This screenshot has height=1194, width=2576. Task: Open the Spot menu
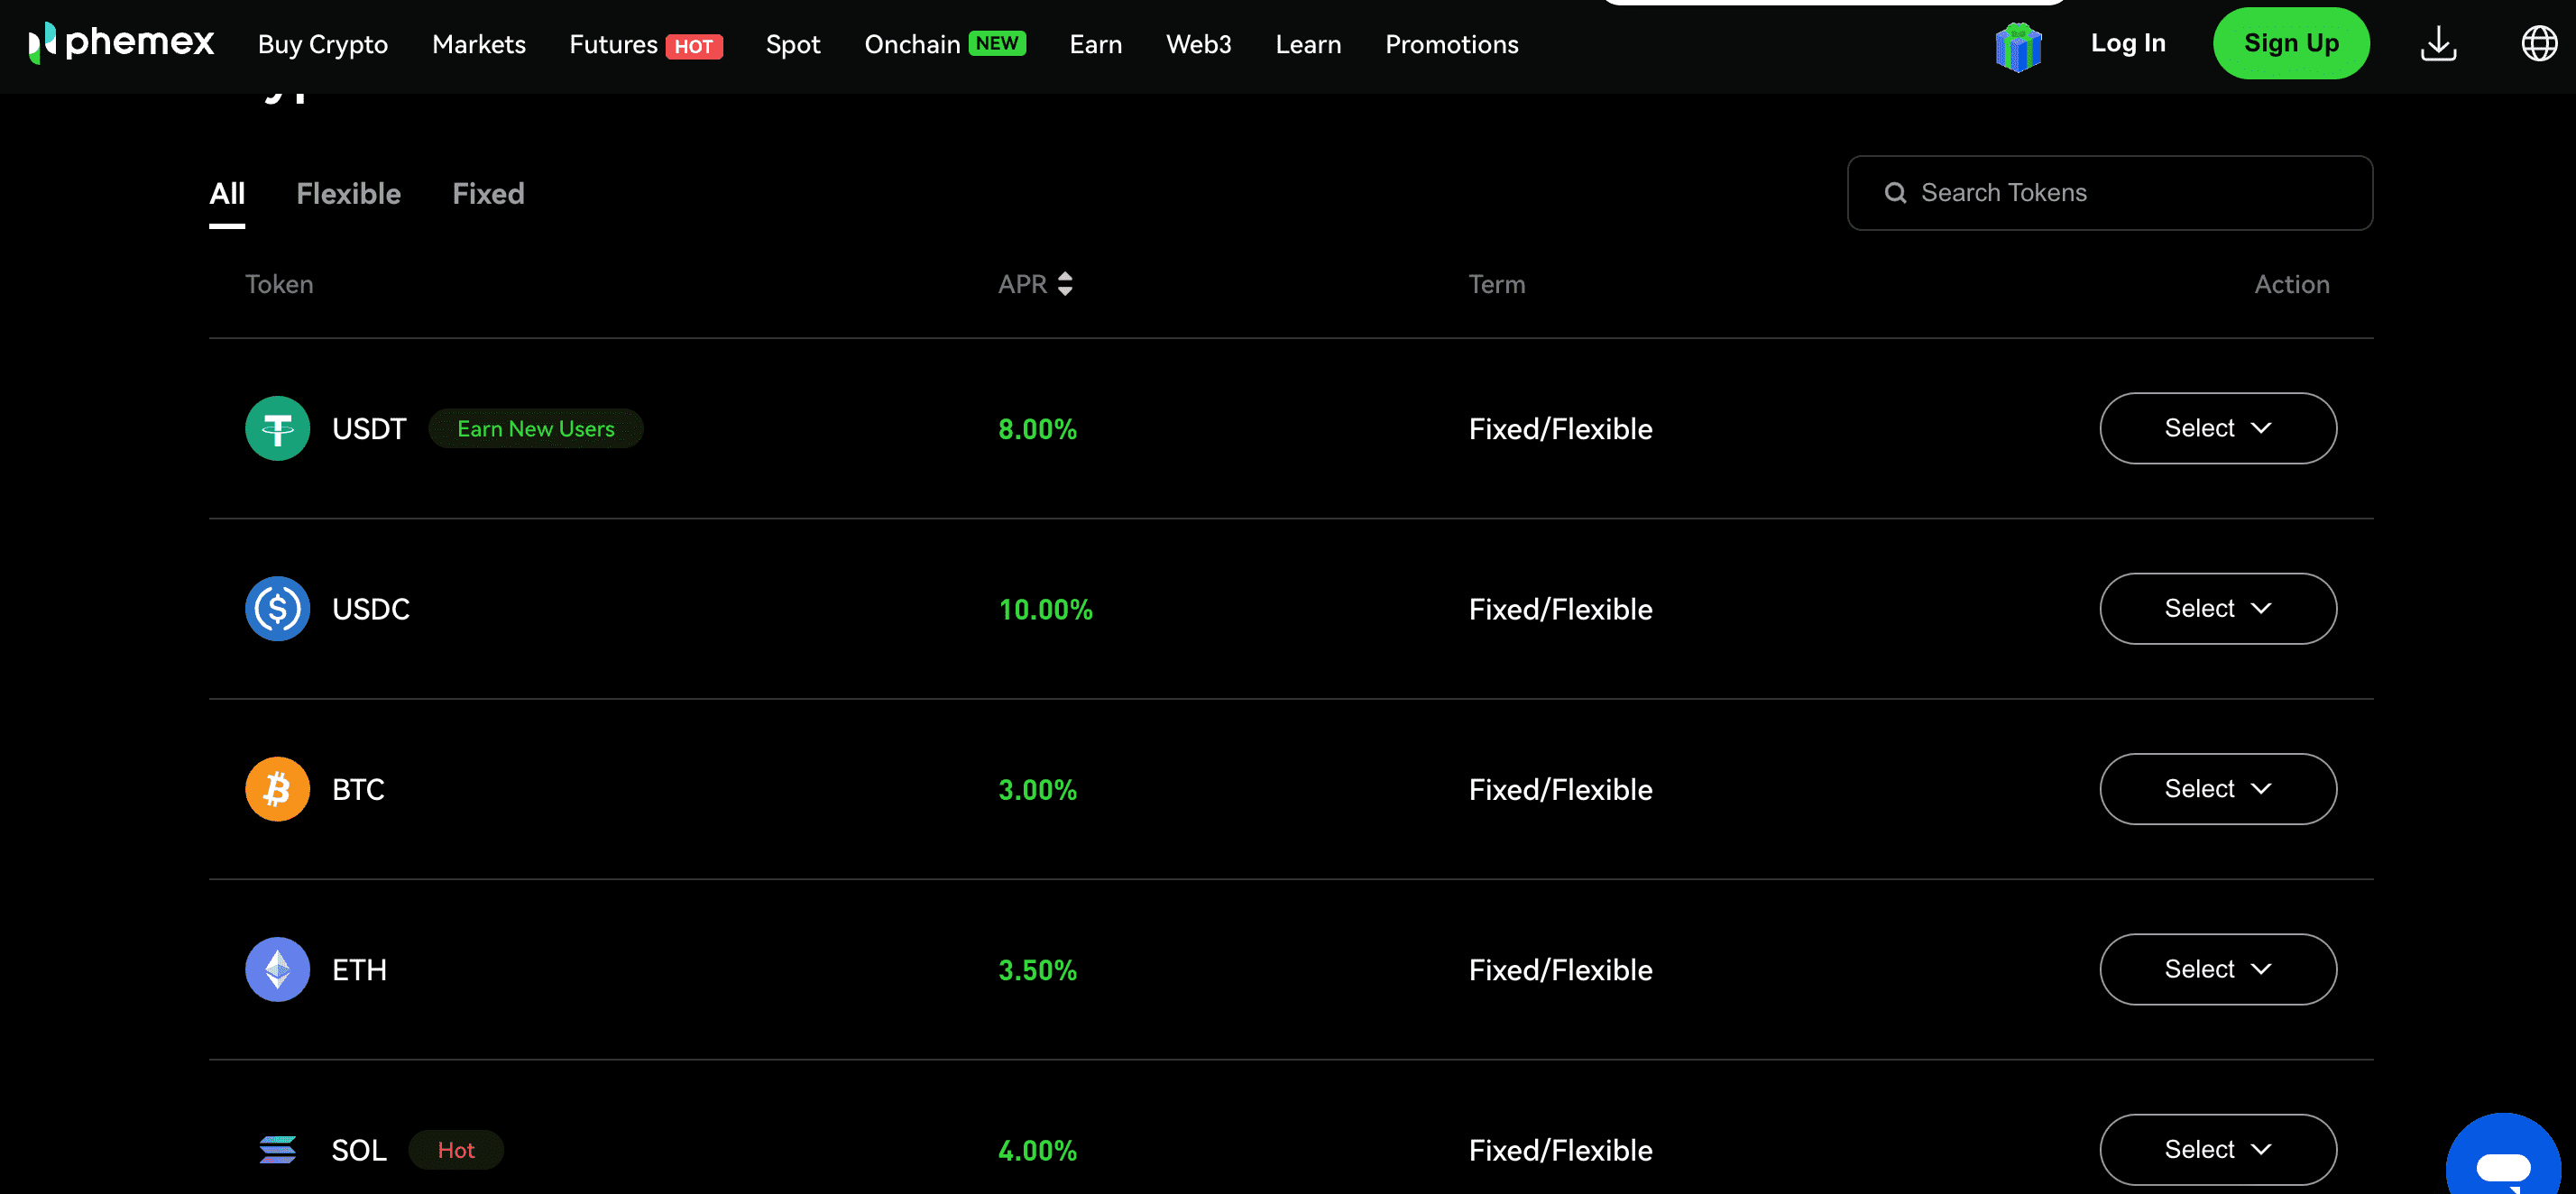pyautogui.click(x=793, y=44)
